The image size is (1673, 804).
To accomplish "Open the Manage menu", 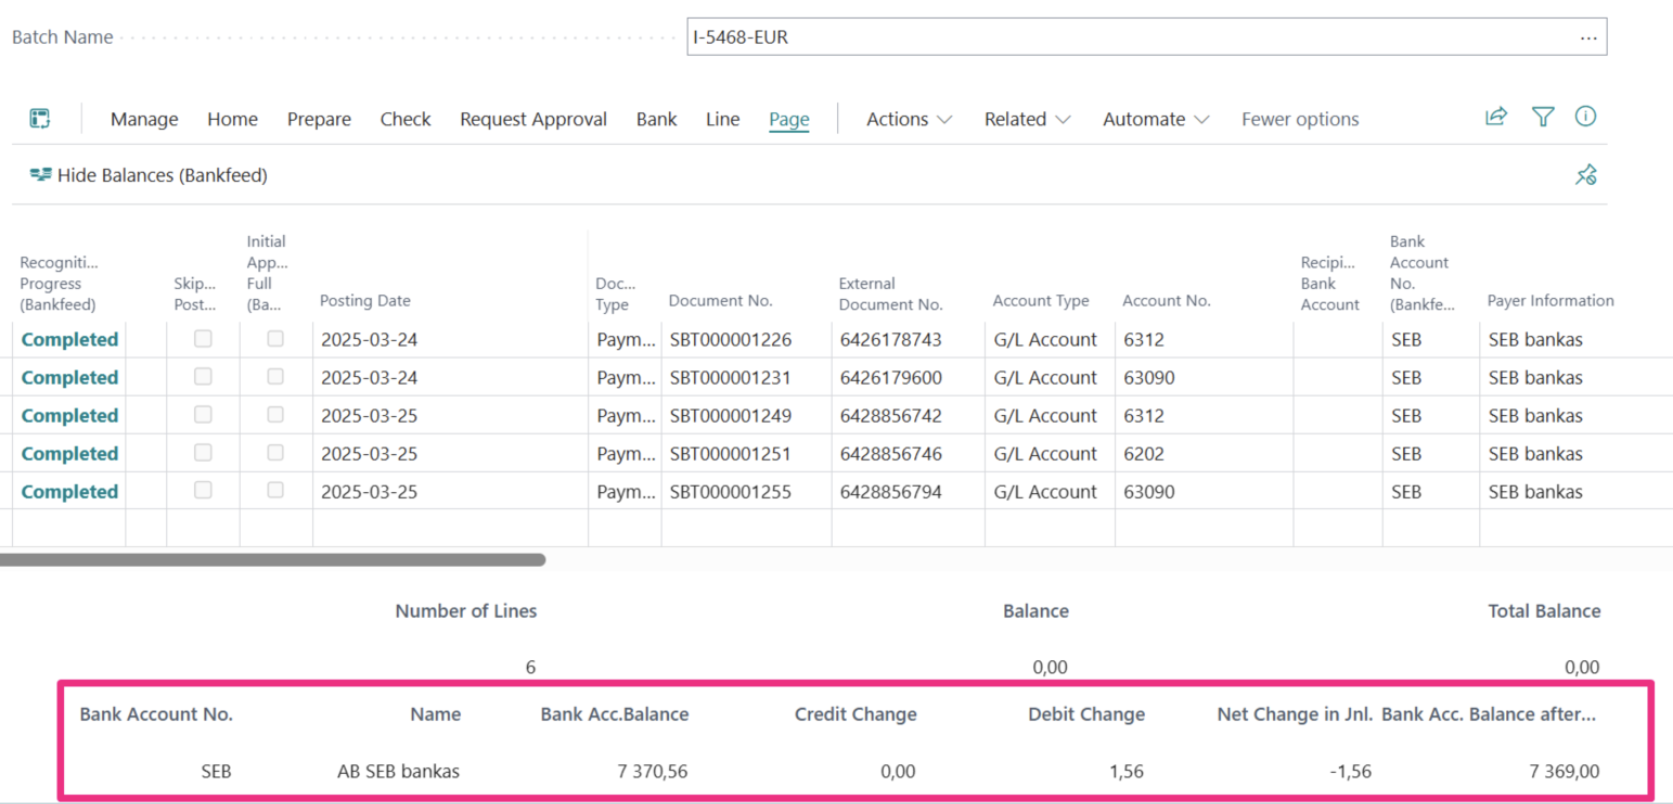I will 144,119.
